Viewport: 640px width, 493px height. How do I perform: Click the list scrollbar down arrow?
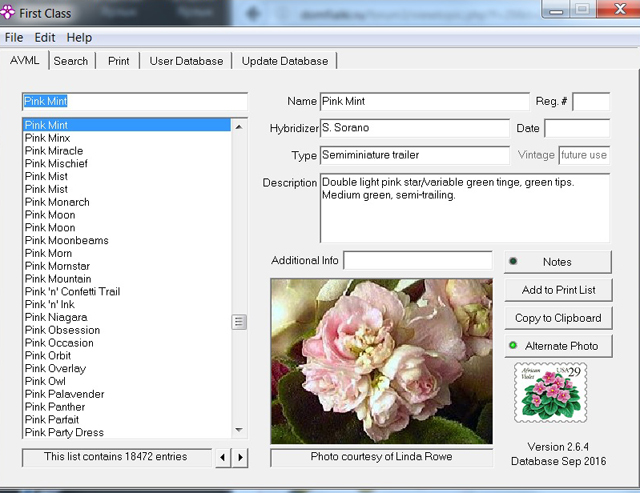239,430
